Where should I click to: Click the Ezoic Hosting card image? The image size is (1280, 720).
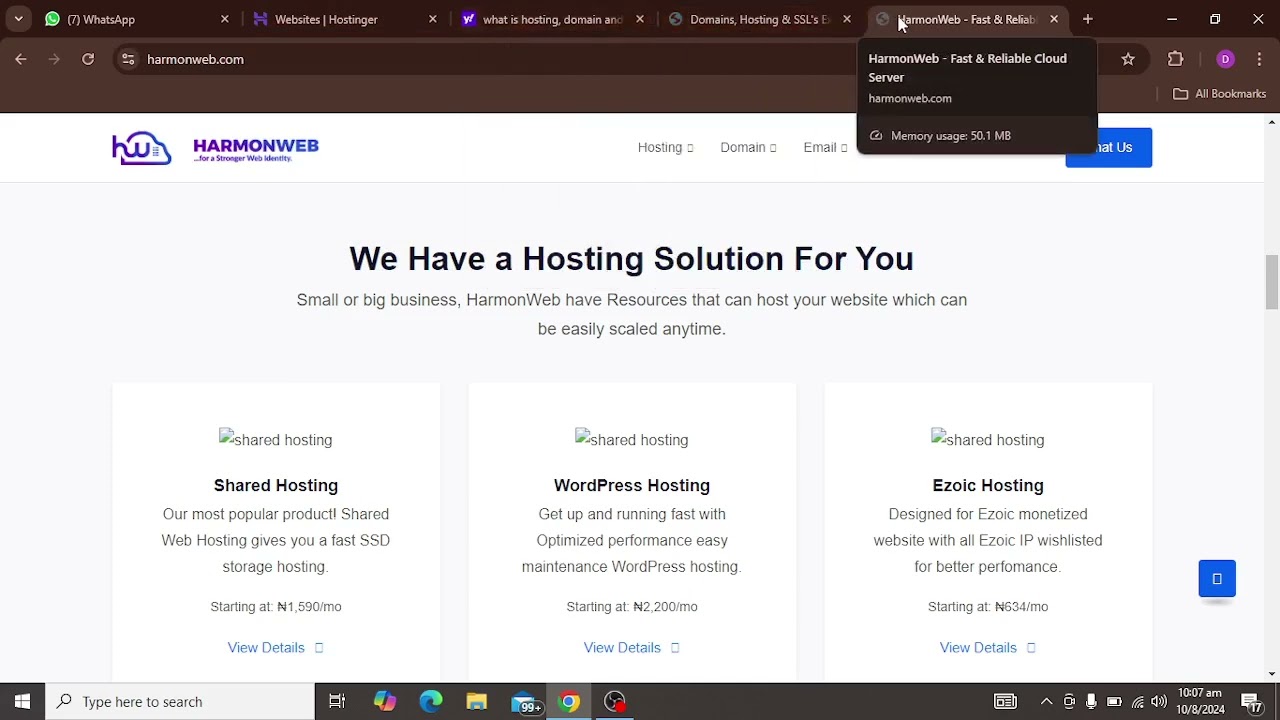pos(988,439)
